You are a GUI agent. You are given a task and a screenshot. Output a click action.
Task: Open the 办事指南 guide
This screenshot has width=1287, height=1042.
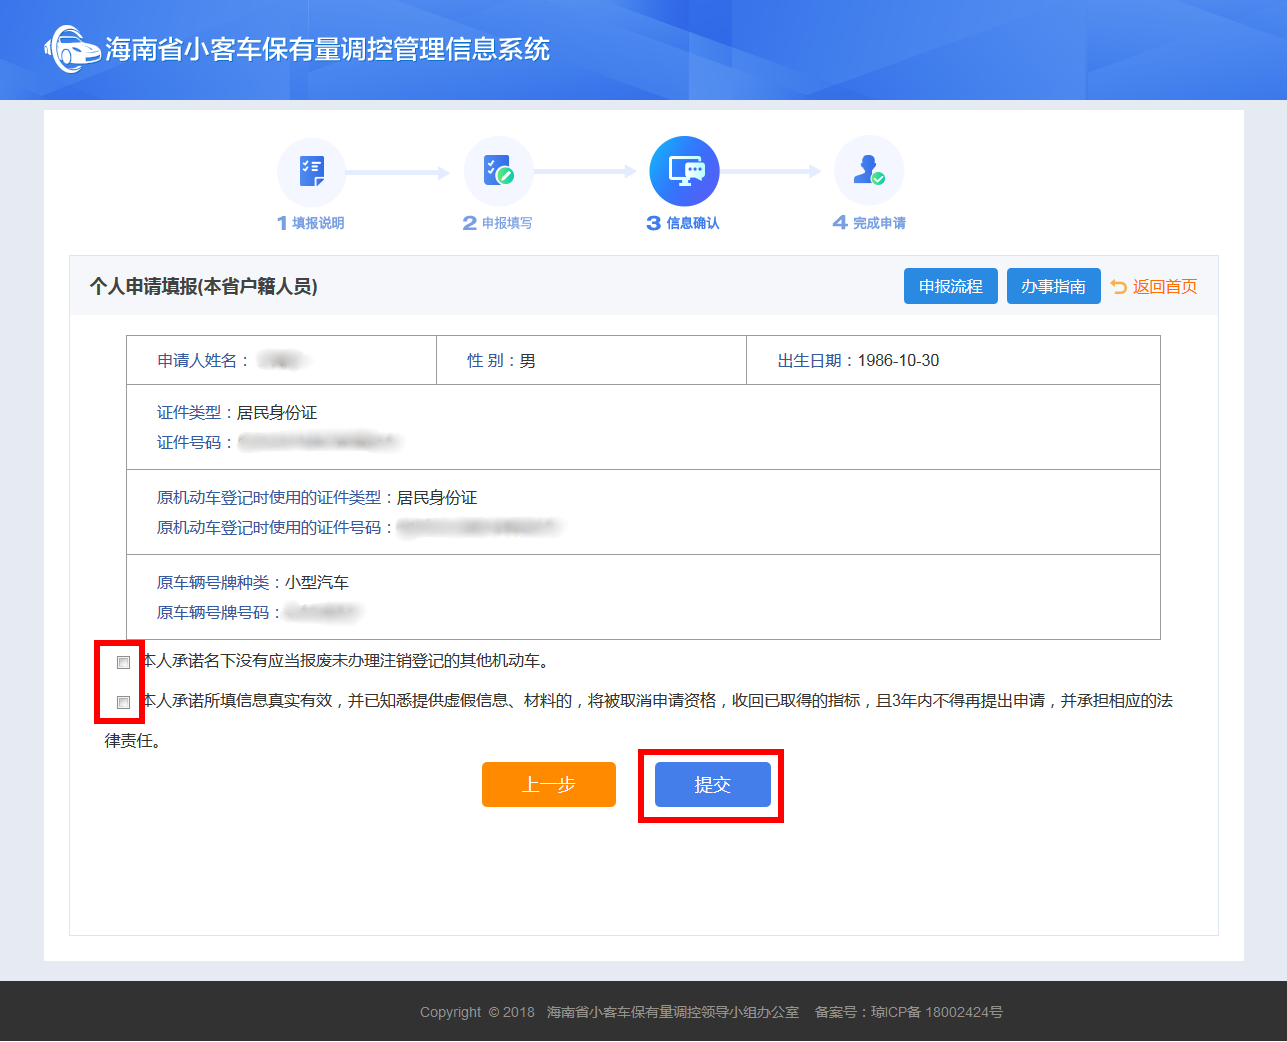coord(1053,286)
